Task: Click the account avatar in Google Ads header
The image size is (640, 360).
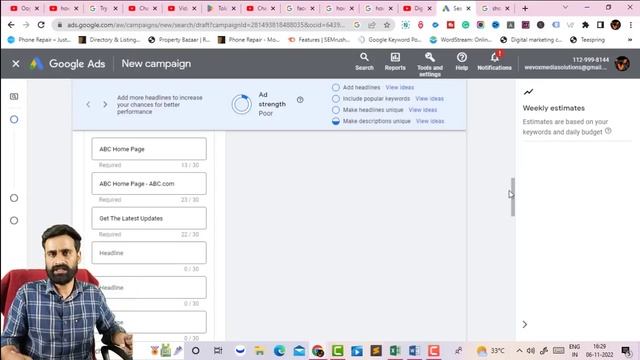Action: pos(622,64)
